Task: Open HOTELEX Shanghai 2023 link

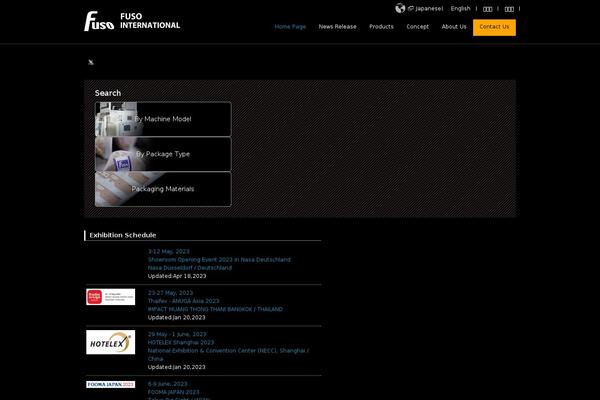Action: (181, 342)
